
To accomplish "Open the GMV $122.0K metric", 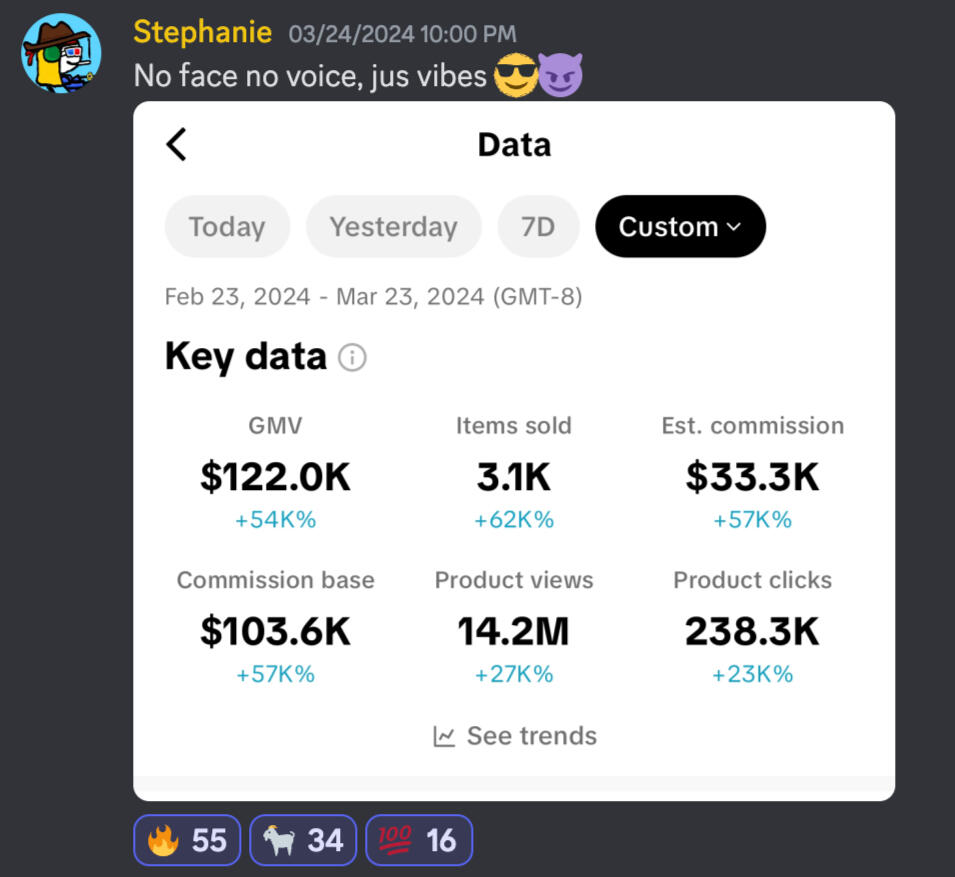I will [x=275, y=476].
